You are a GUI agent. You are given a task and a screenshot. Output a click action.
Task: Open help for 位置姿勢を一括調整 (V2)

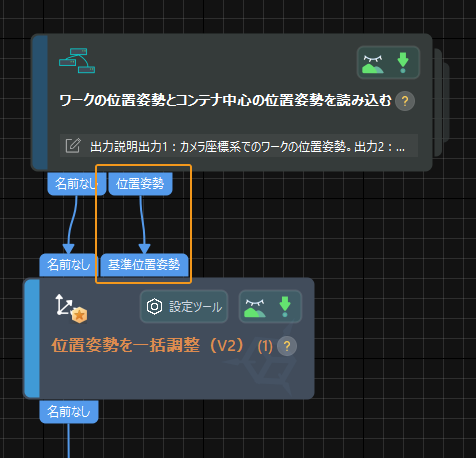tap(287, 346)
